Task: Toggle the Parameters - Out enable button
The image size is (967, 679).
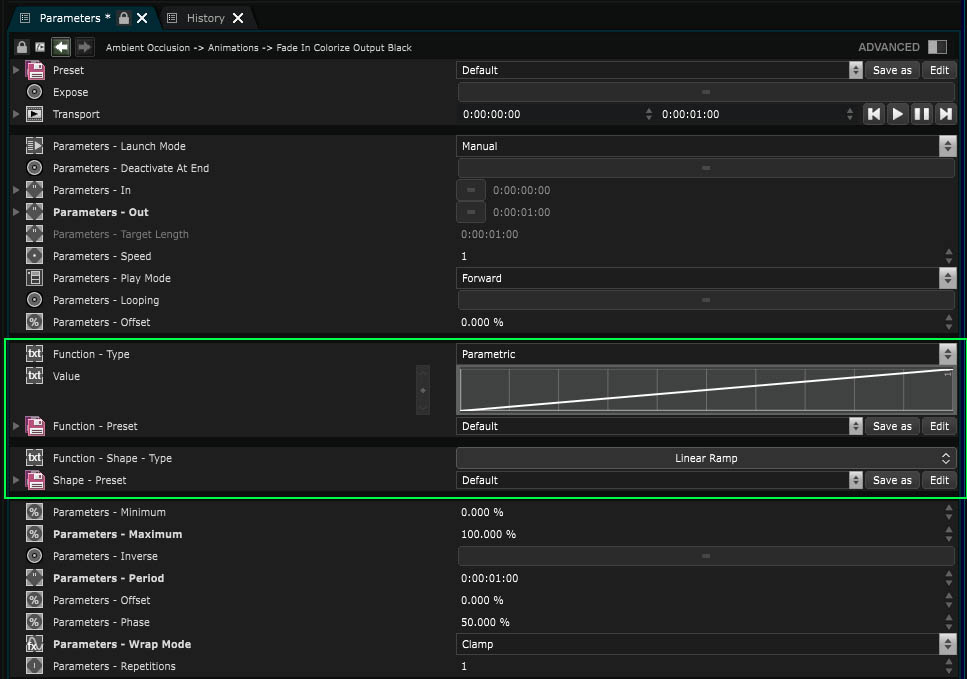Action: [471, 212]
